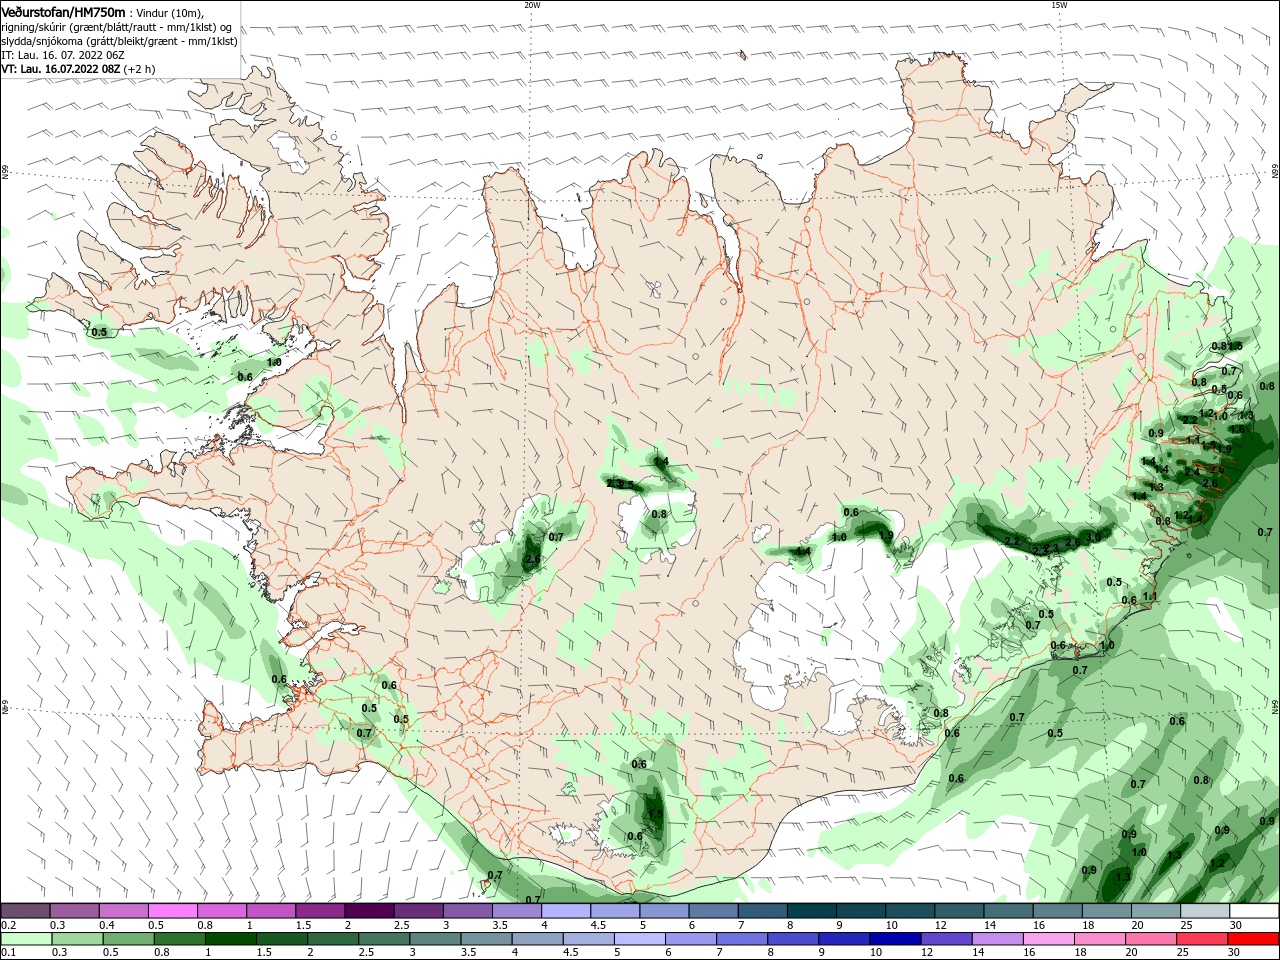Select the IT: Lau. 16. 07. 2022 06Z line

[x=62, y=56]
